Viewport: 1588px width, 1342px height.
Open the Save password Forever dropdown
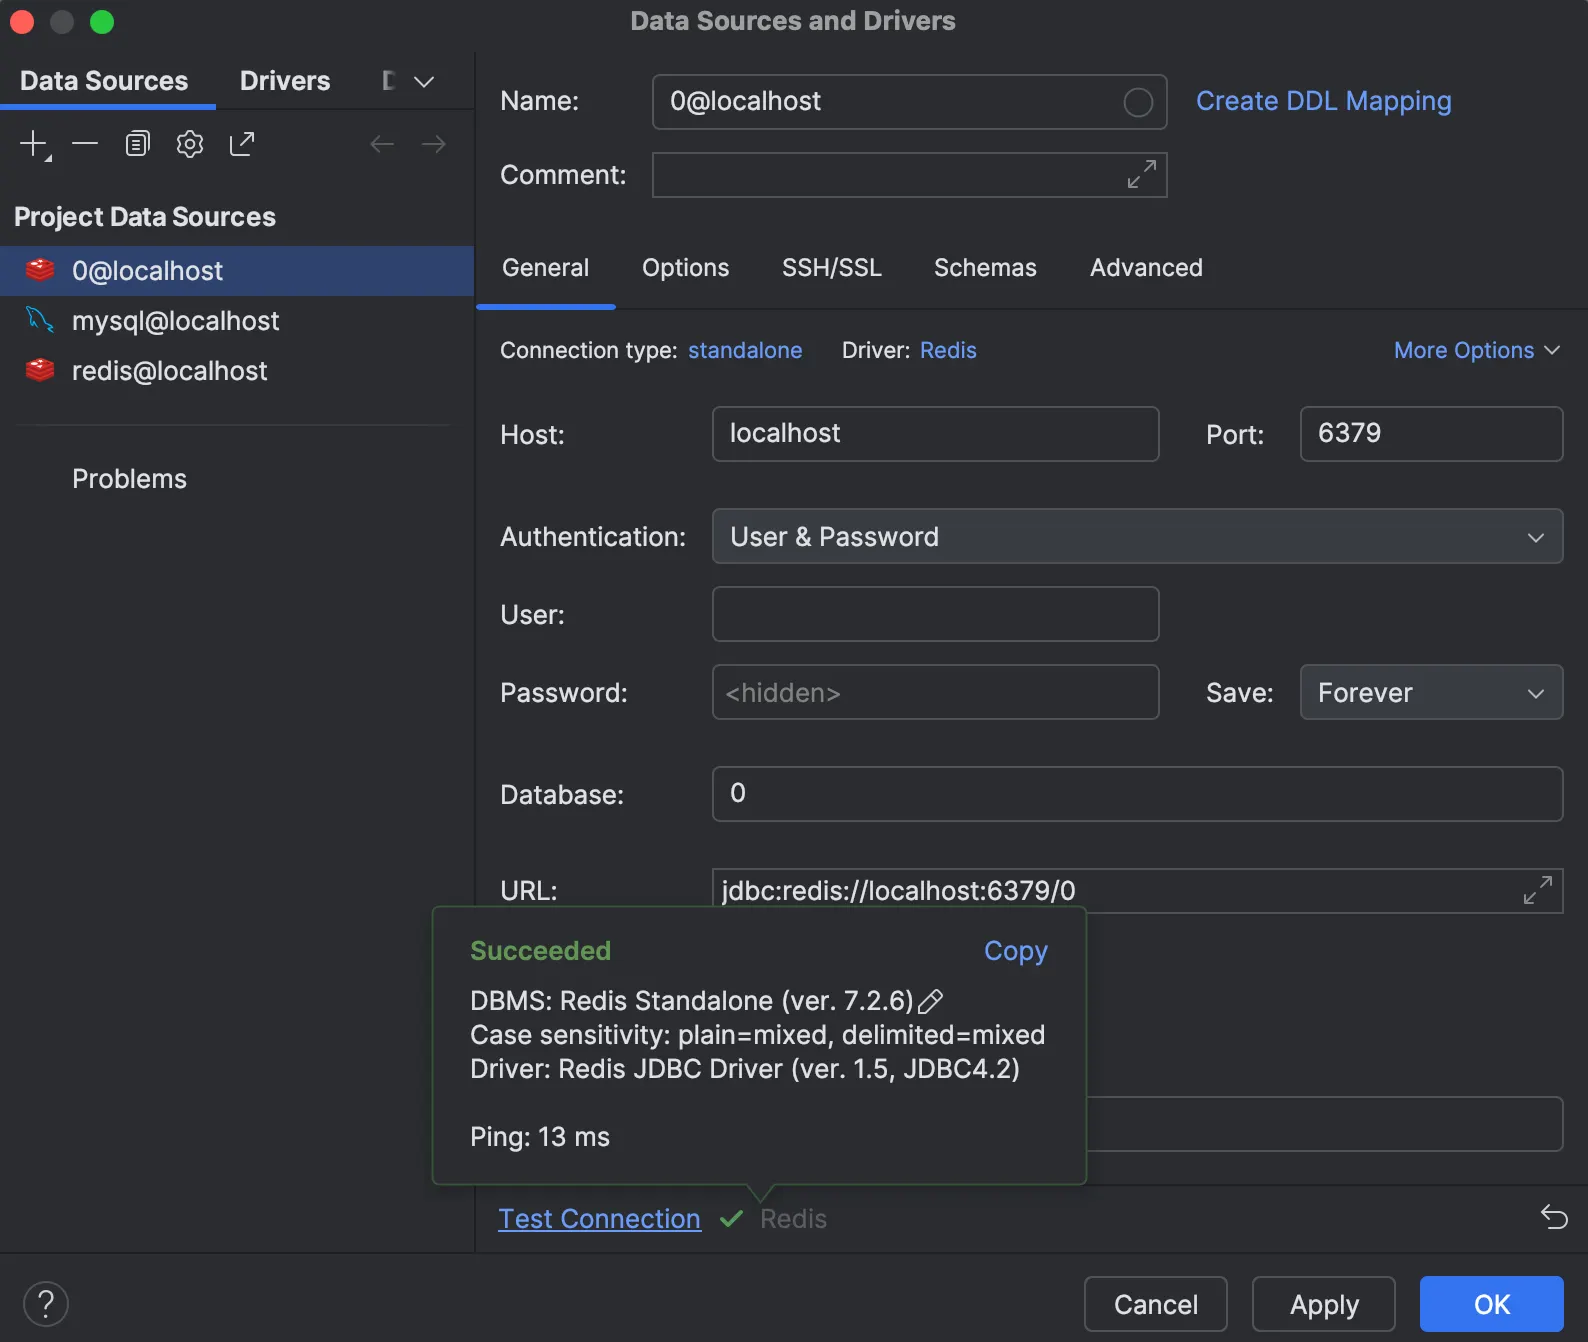click(1430, 693)
